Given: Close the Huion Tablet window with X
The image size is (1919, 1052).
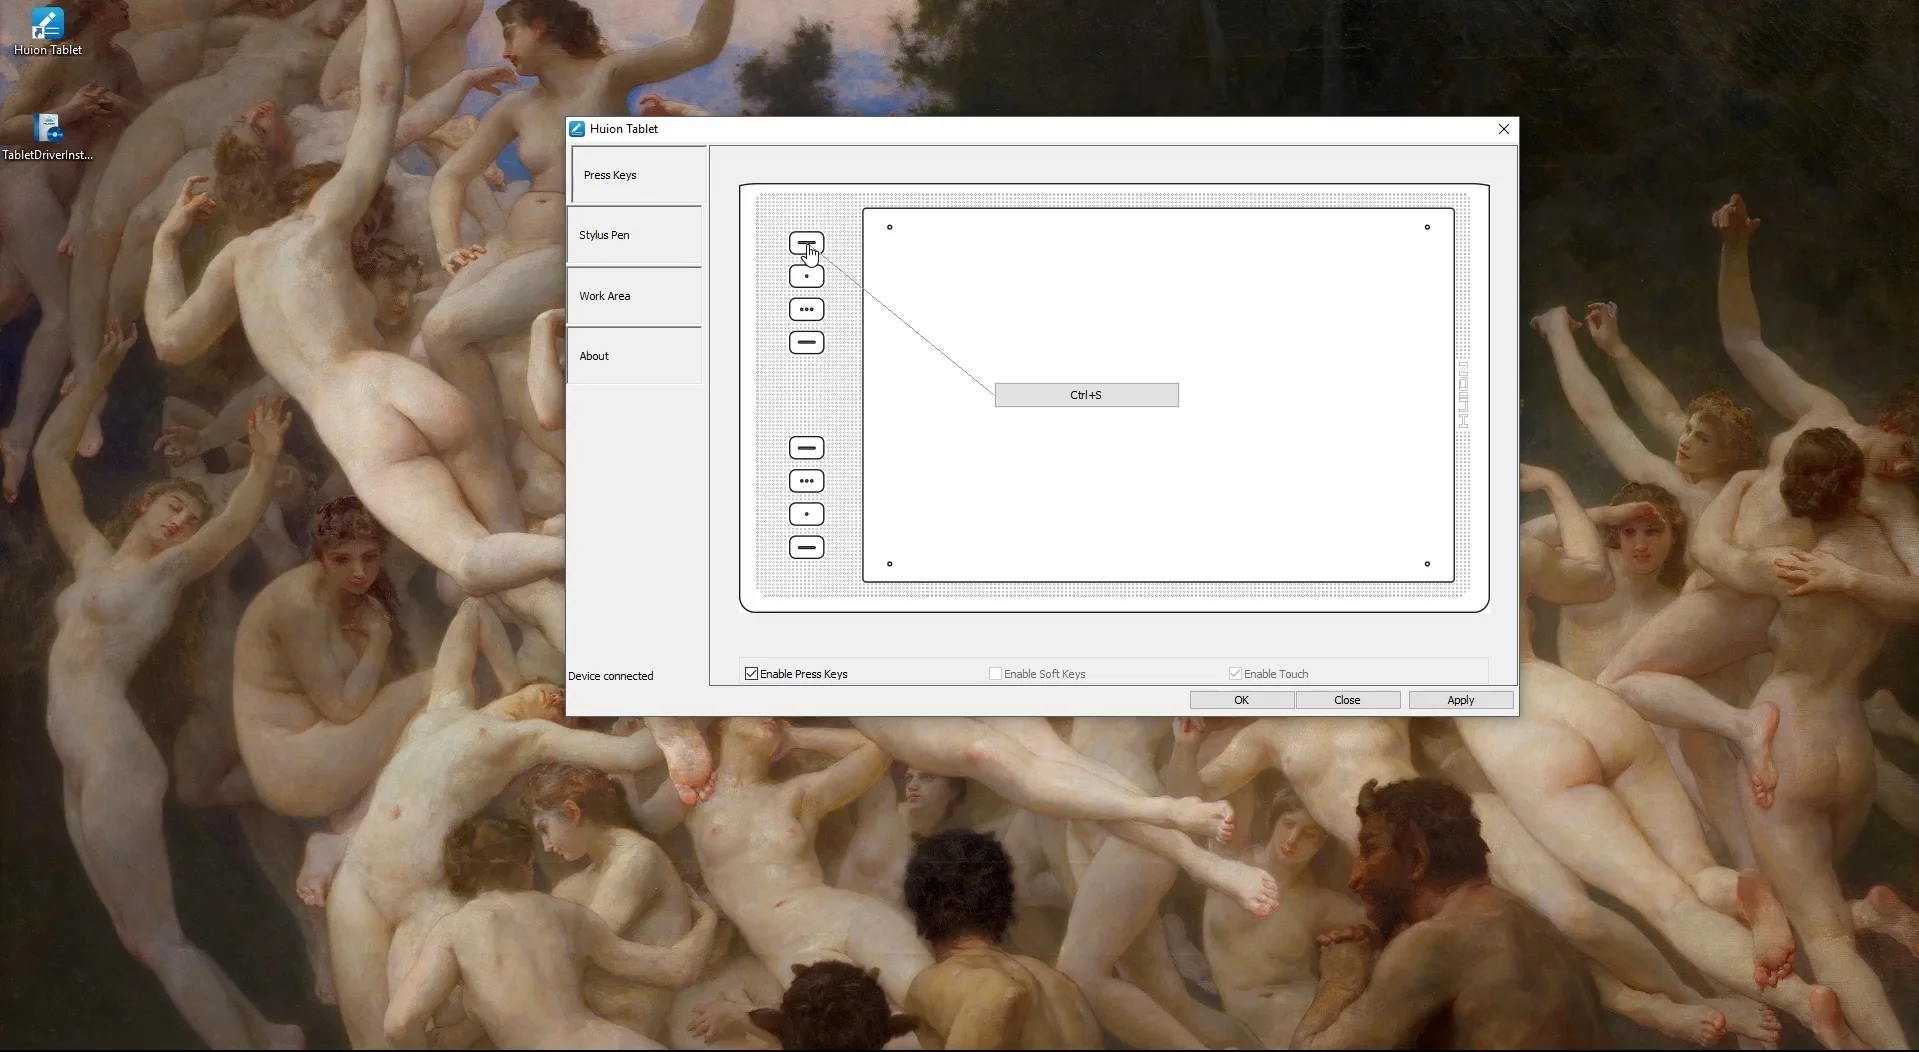Looking at the screenshot, I should [1503, 129].
